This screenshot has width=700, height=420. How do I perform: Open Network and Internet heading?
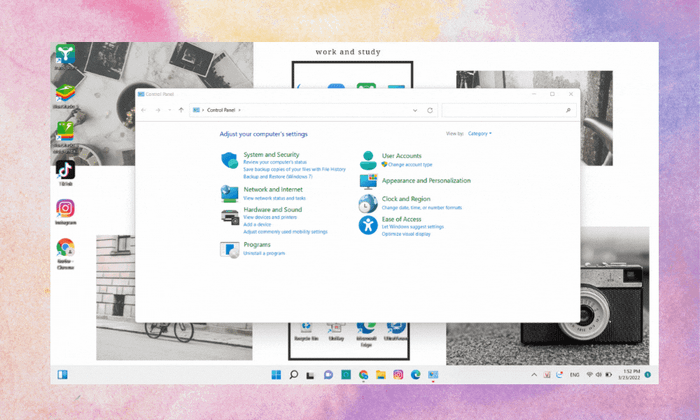tap(273, 189)
